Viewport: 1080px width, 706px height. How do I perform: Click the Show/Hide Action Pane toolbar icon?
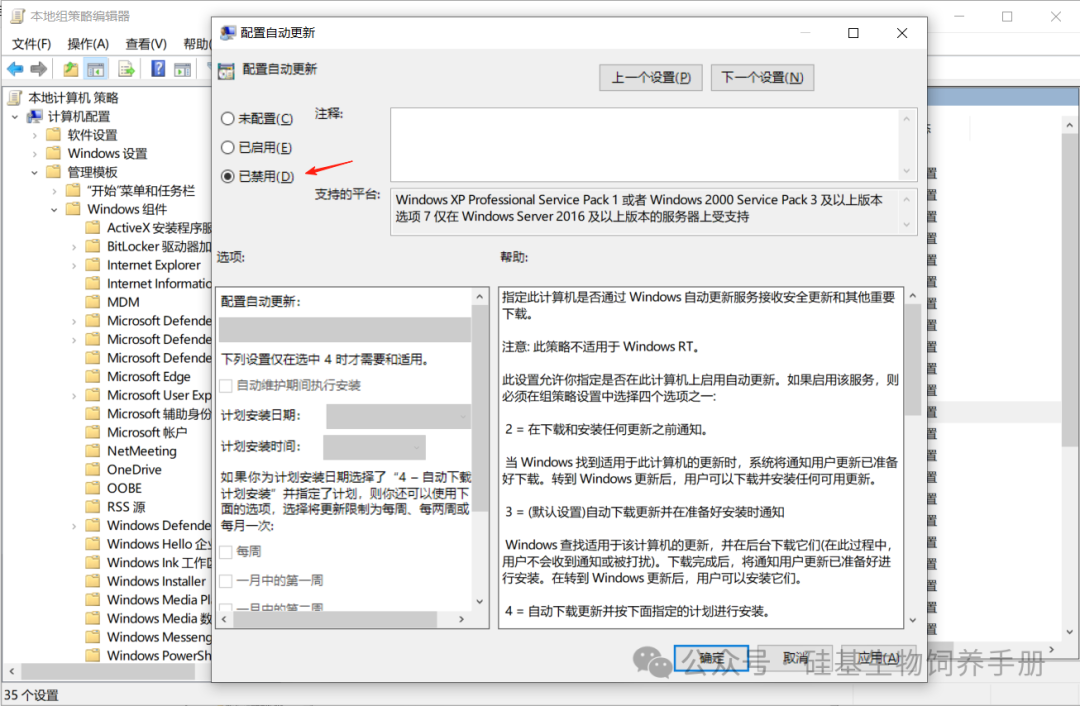[x=183, y=69]
